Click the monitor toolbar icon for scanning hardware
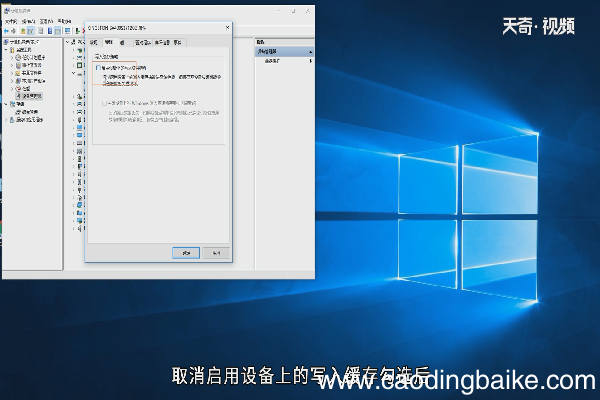Image resolution: width=600 pixels, height=400 pixels. point(67,31)
